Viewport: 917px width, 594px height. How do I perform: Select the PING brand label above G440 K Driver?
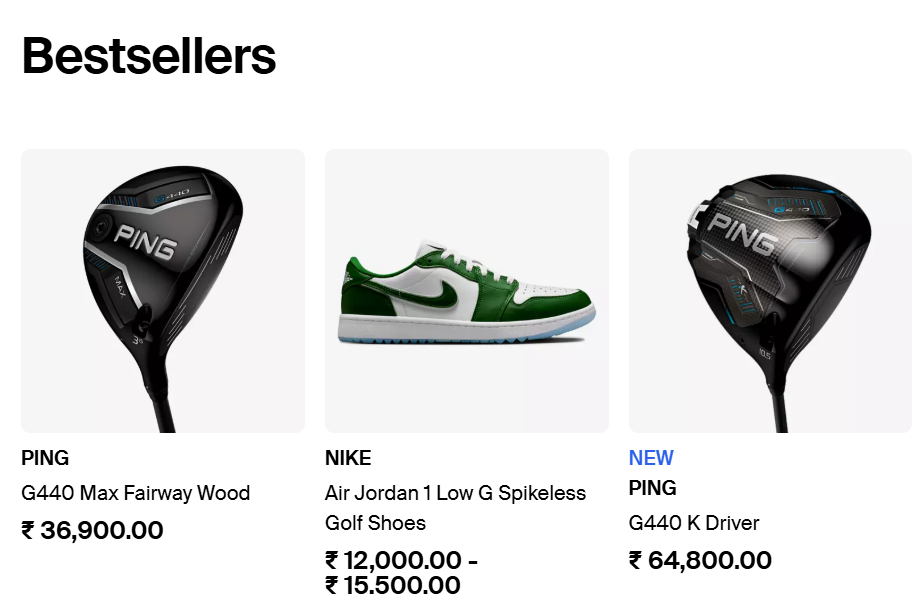653,488
